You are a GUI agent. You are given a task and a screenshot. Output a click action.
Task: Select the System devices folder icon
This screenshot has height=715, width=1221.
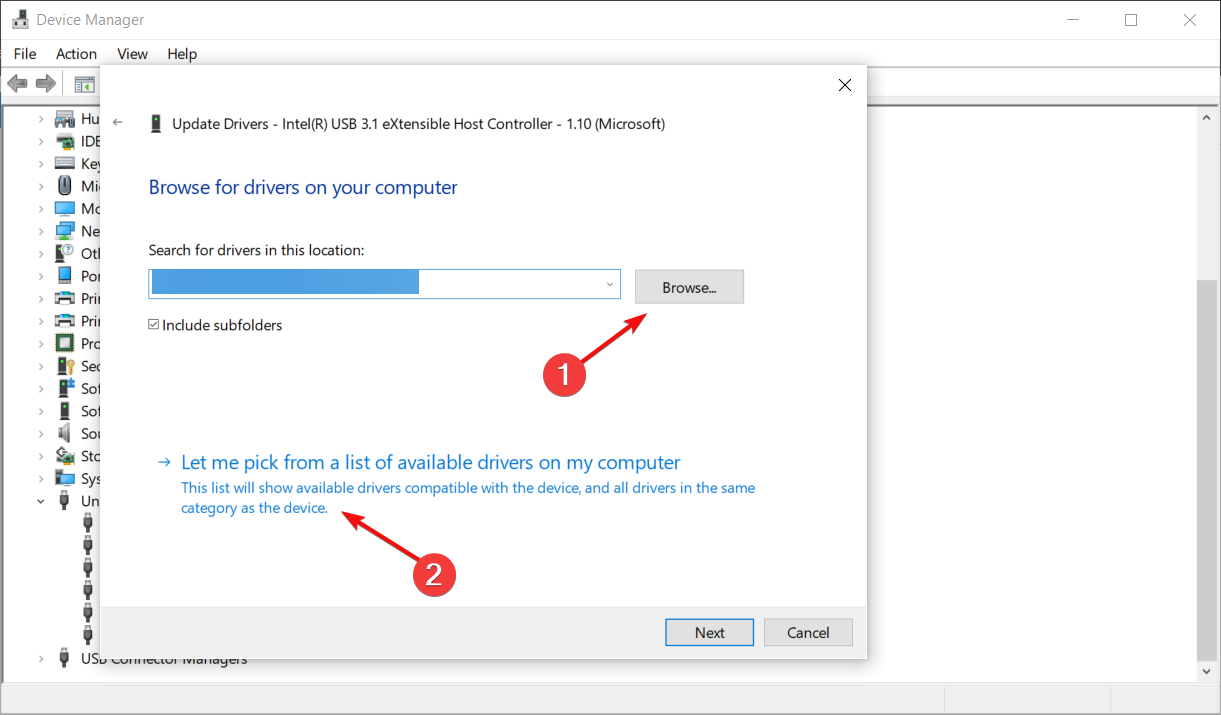(65, 478)
